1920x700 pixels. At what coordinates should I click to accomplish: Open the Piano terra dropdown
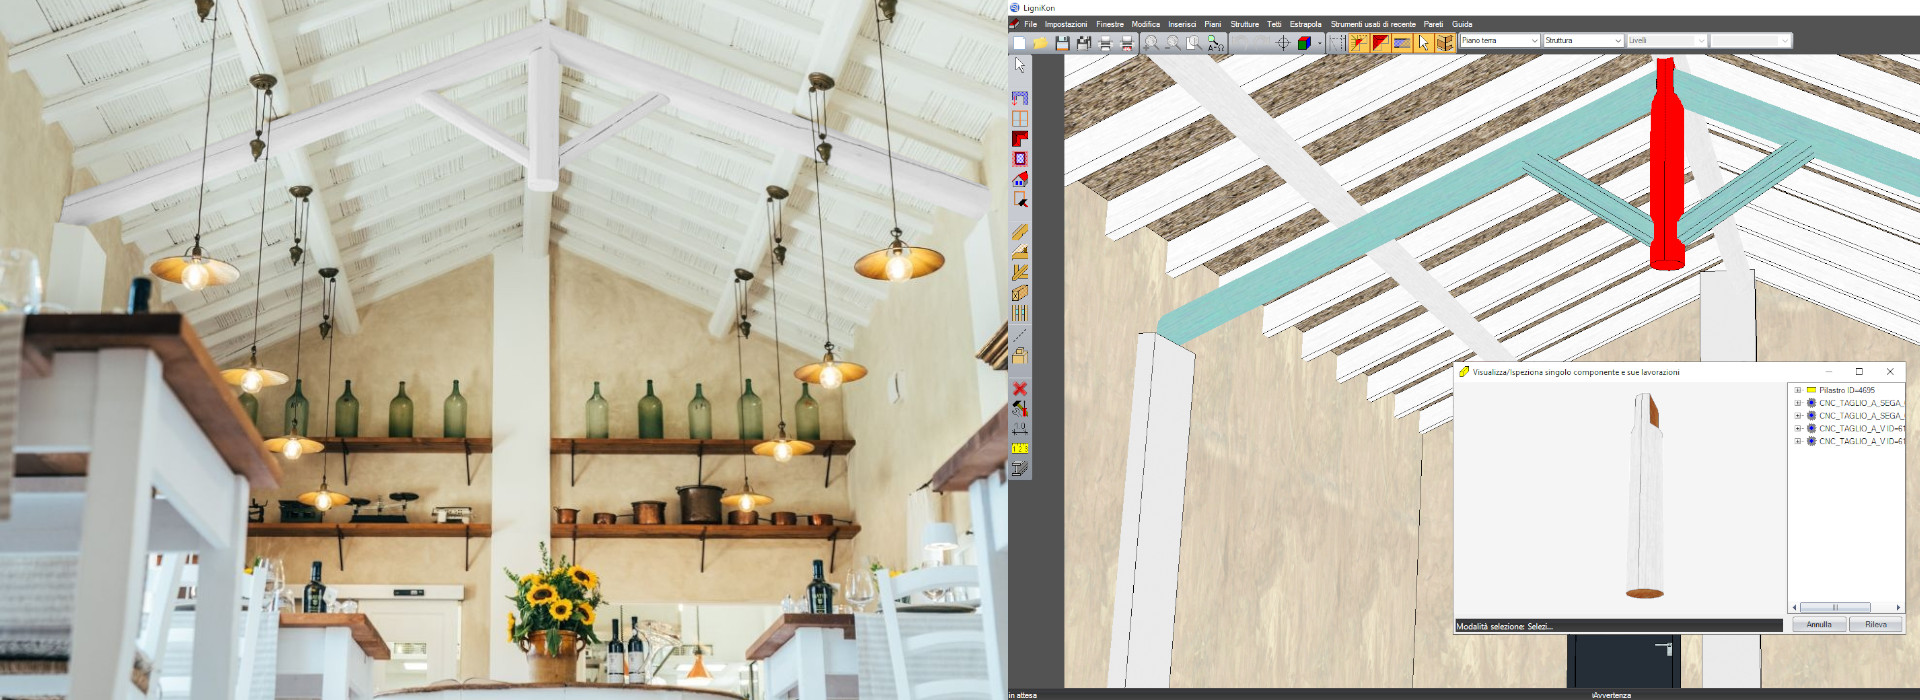coord(1499,41)
